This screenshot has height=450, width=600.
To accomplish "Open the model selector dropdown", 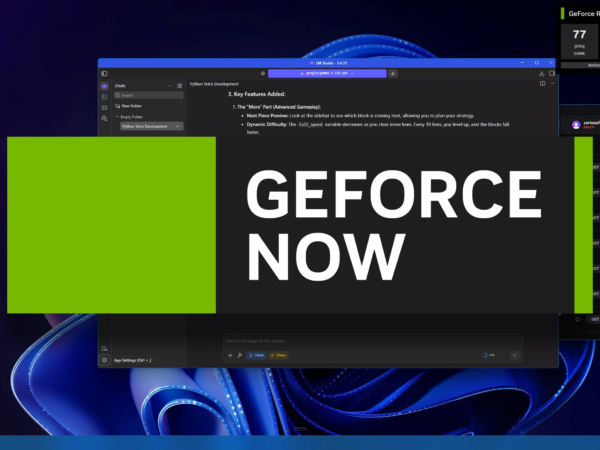I will tap(327, 73).
